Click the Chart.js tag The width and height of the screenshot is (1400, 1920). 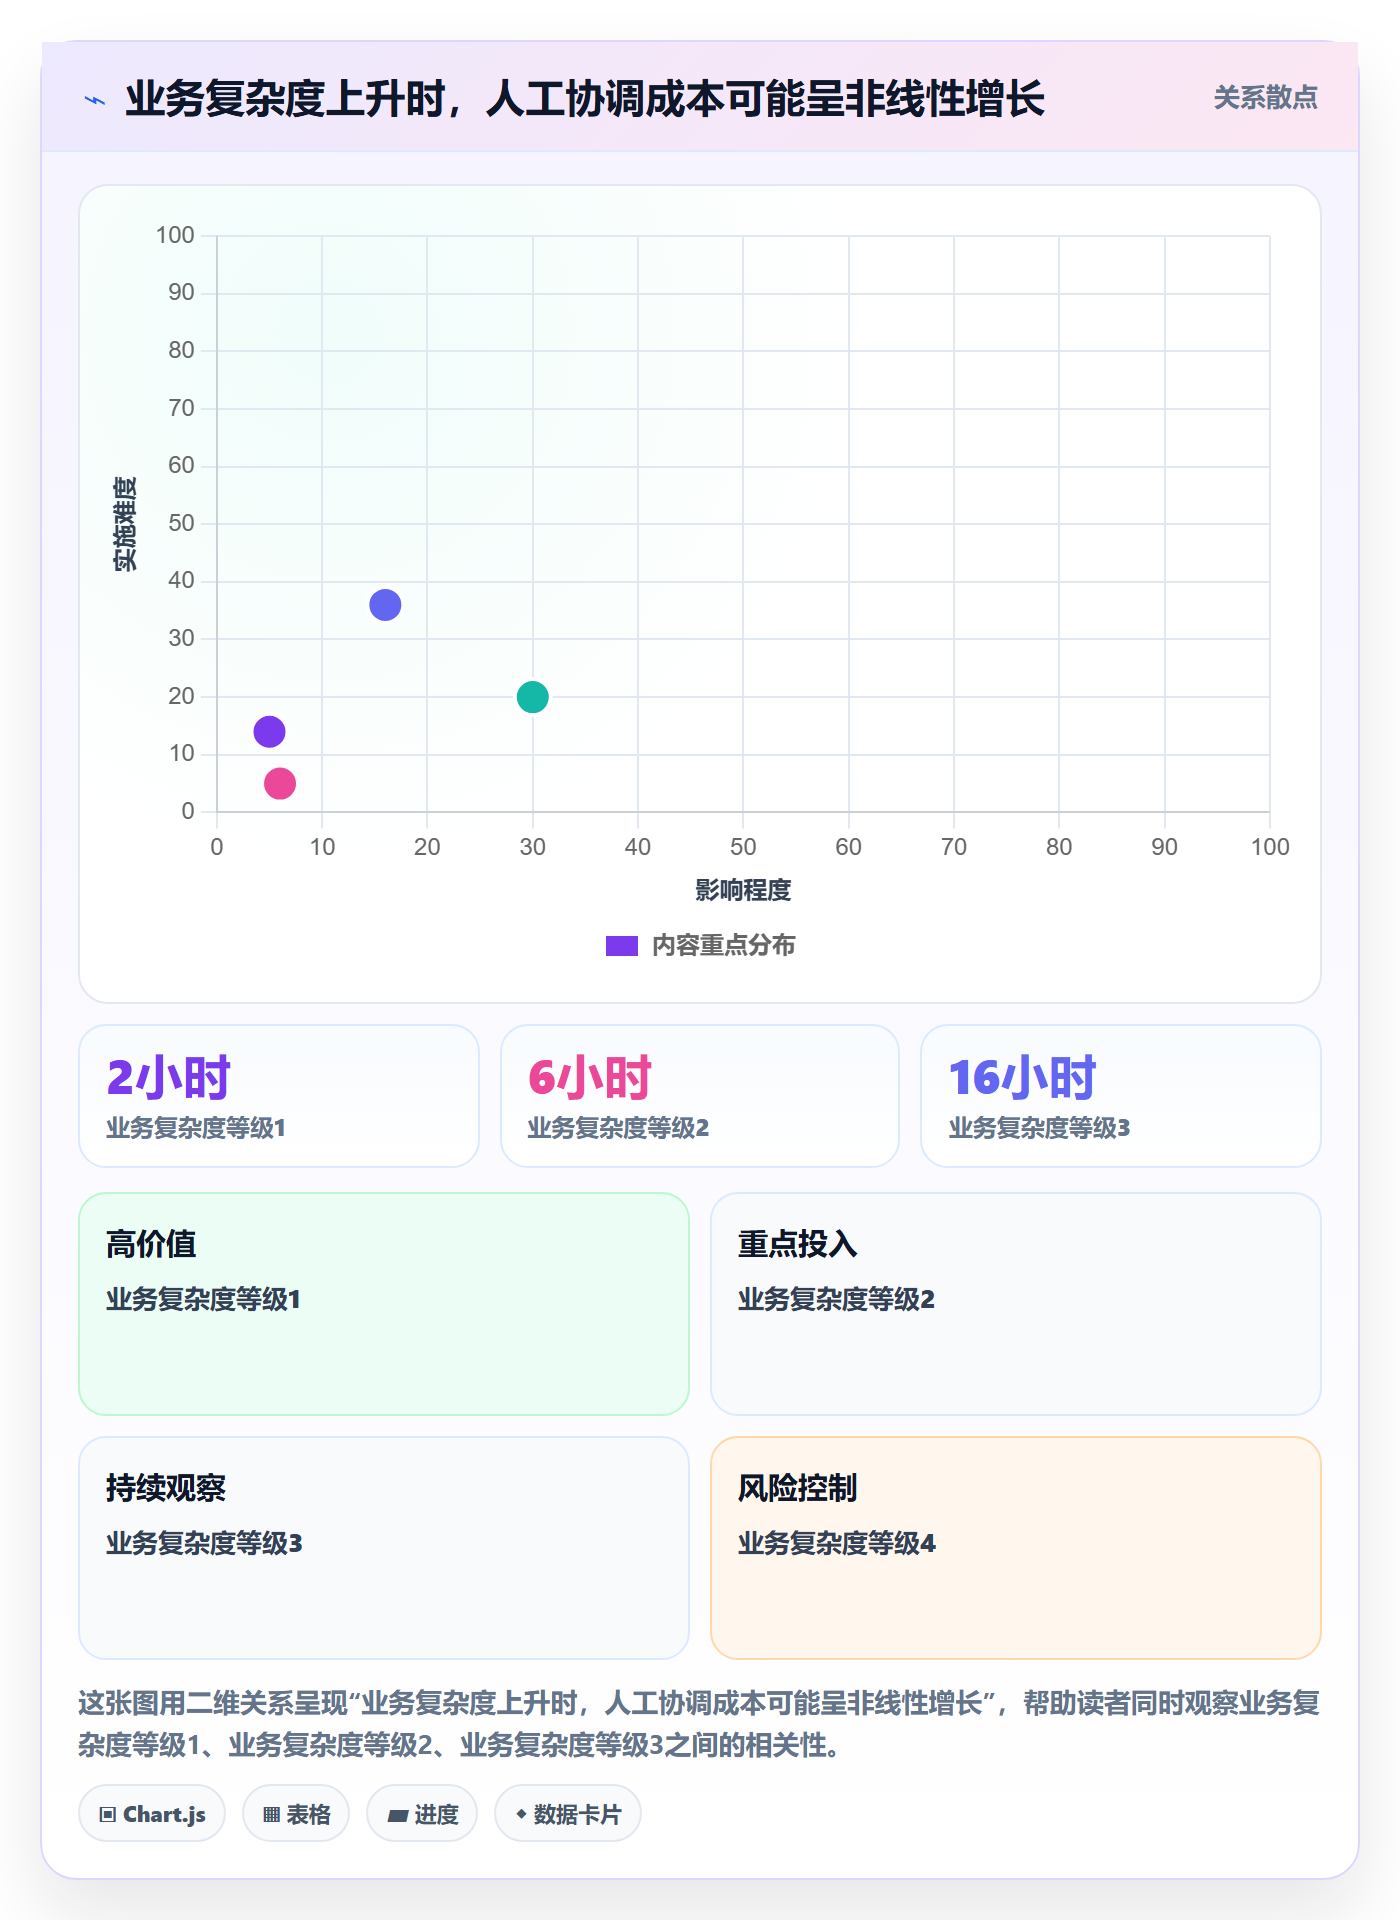[x=152, y=1814]
